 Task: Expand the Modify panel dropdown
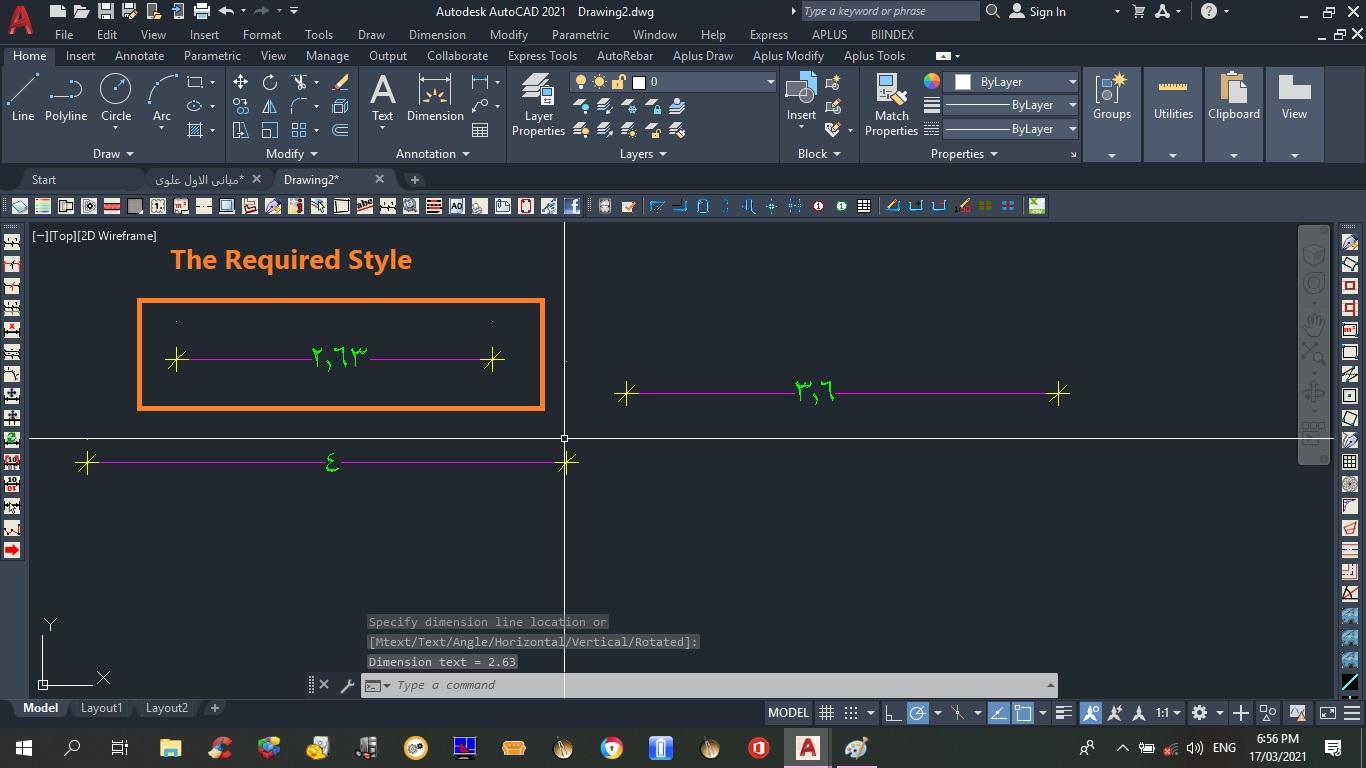pyautogui.click(x=291, y=154)
